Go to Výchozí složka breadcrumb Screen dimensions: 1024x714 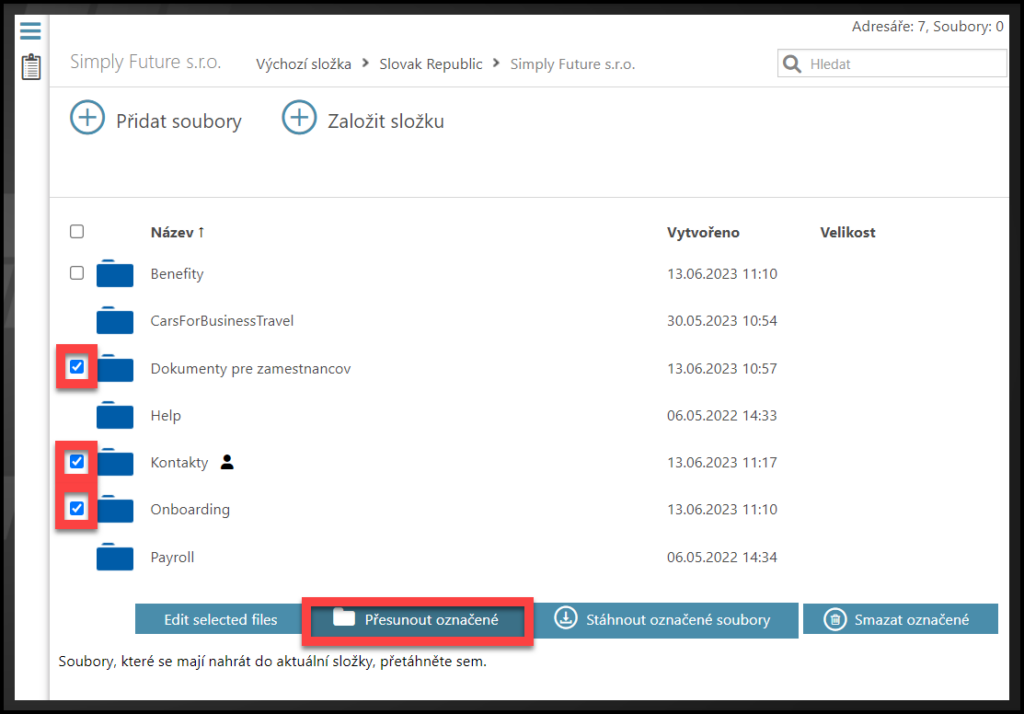[x=303, y=64]
